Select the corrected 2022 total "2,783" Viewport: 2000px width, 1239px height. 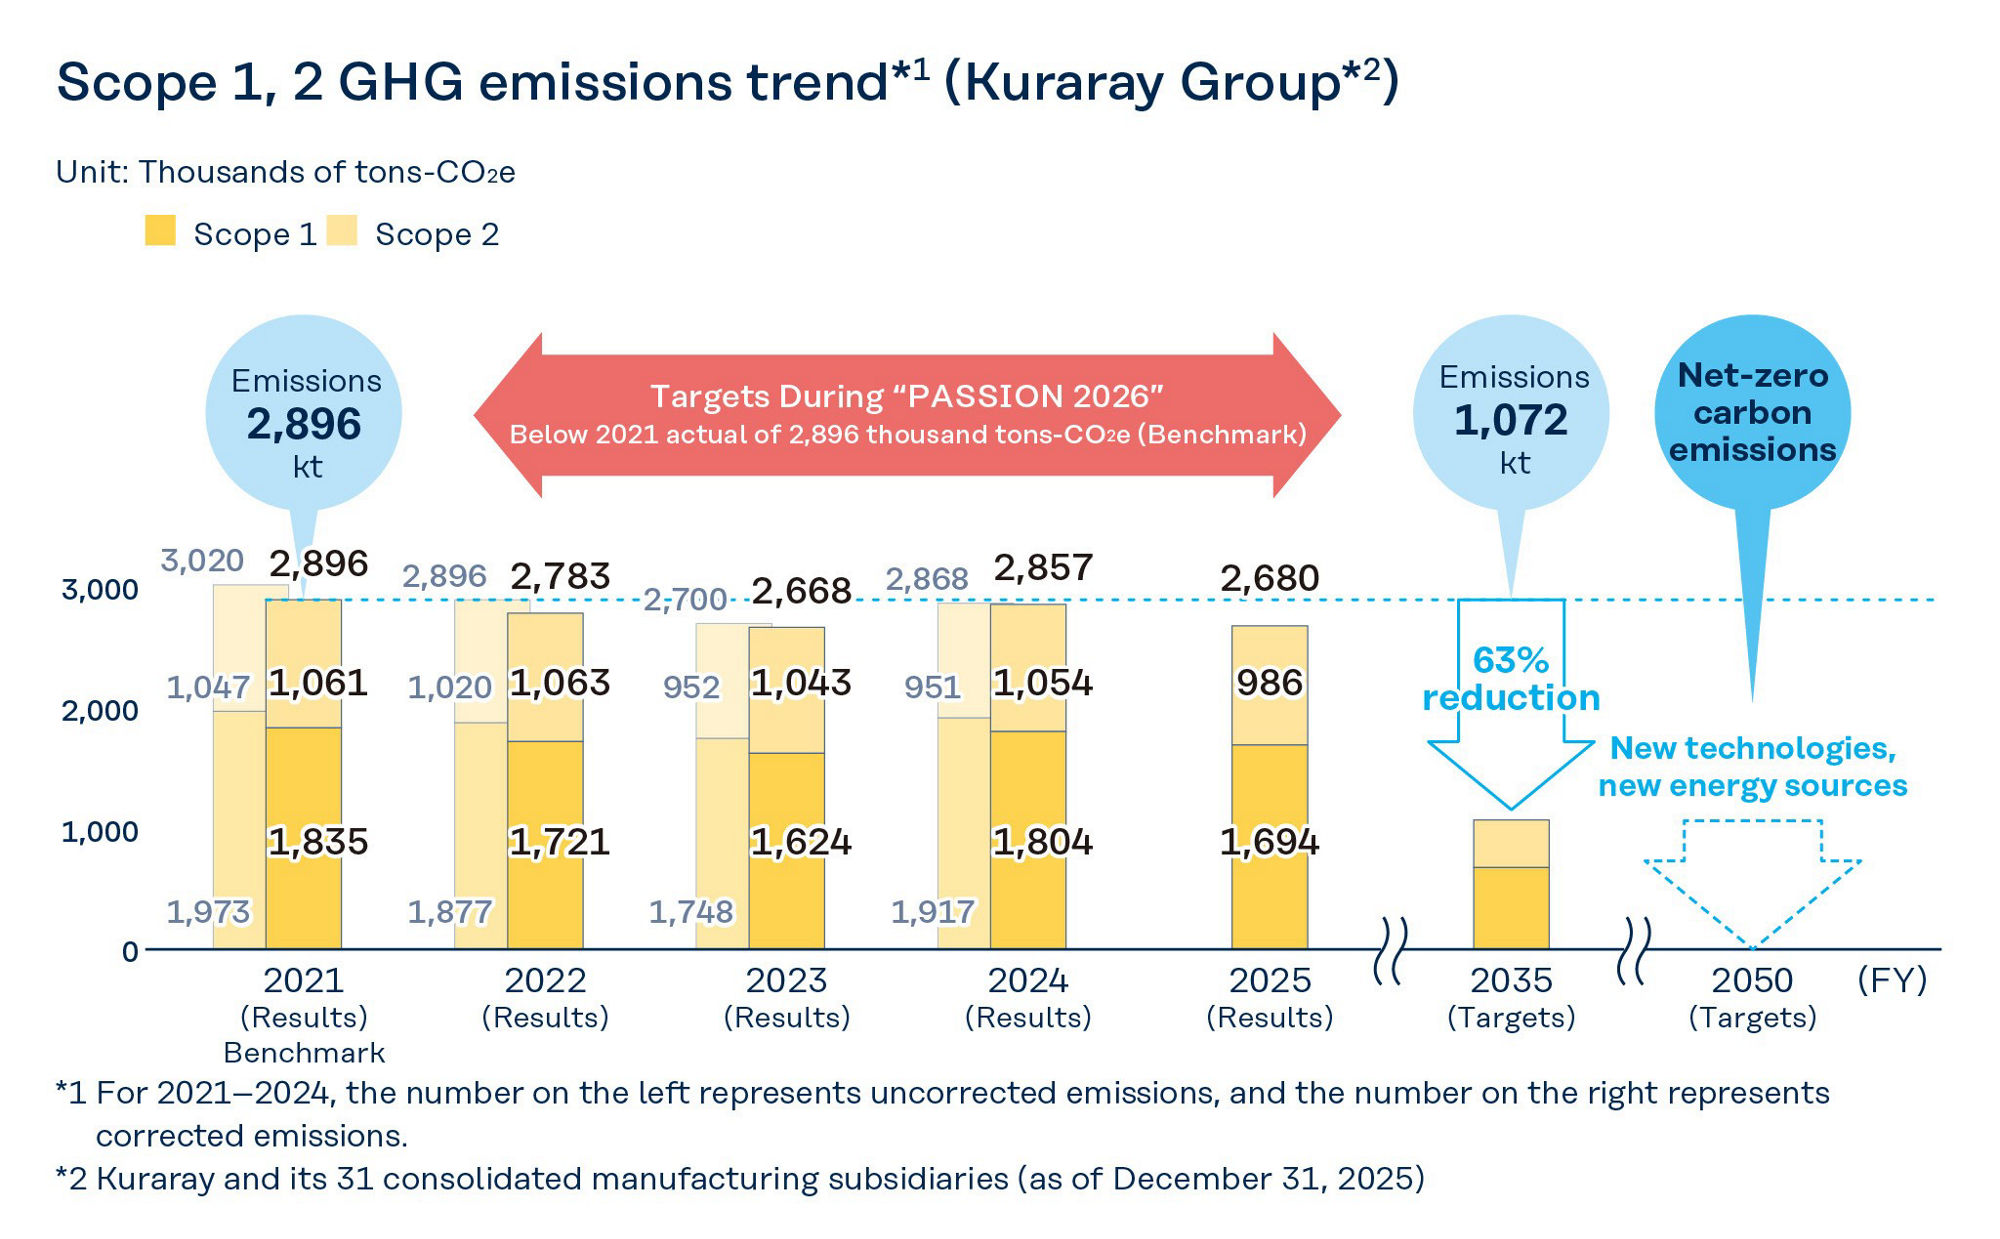pos(560,576)
